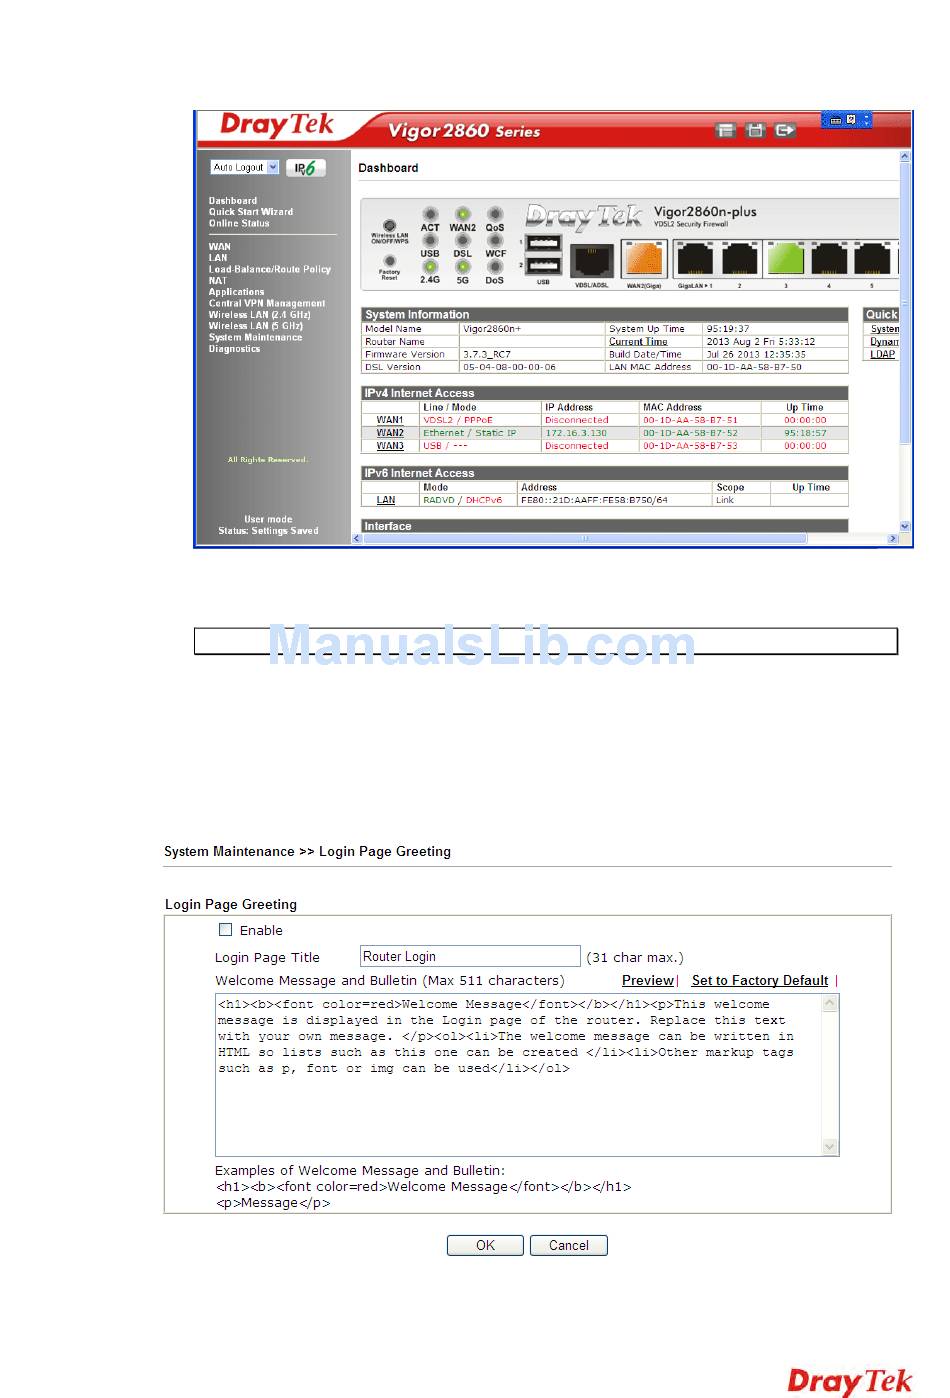
Task: Open the LDAP quick access link
Action: click(883, 354)
